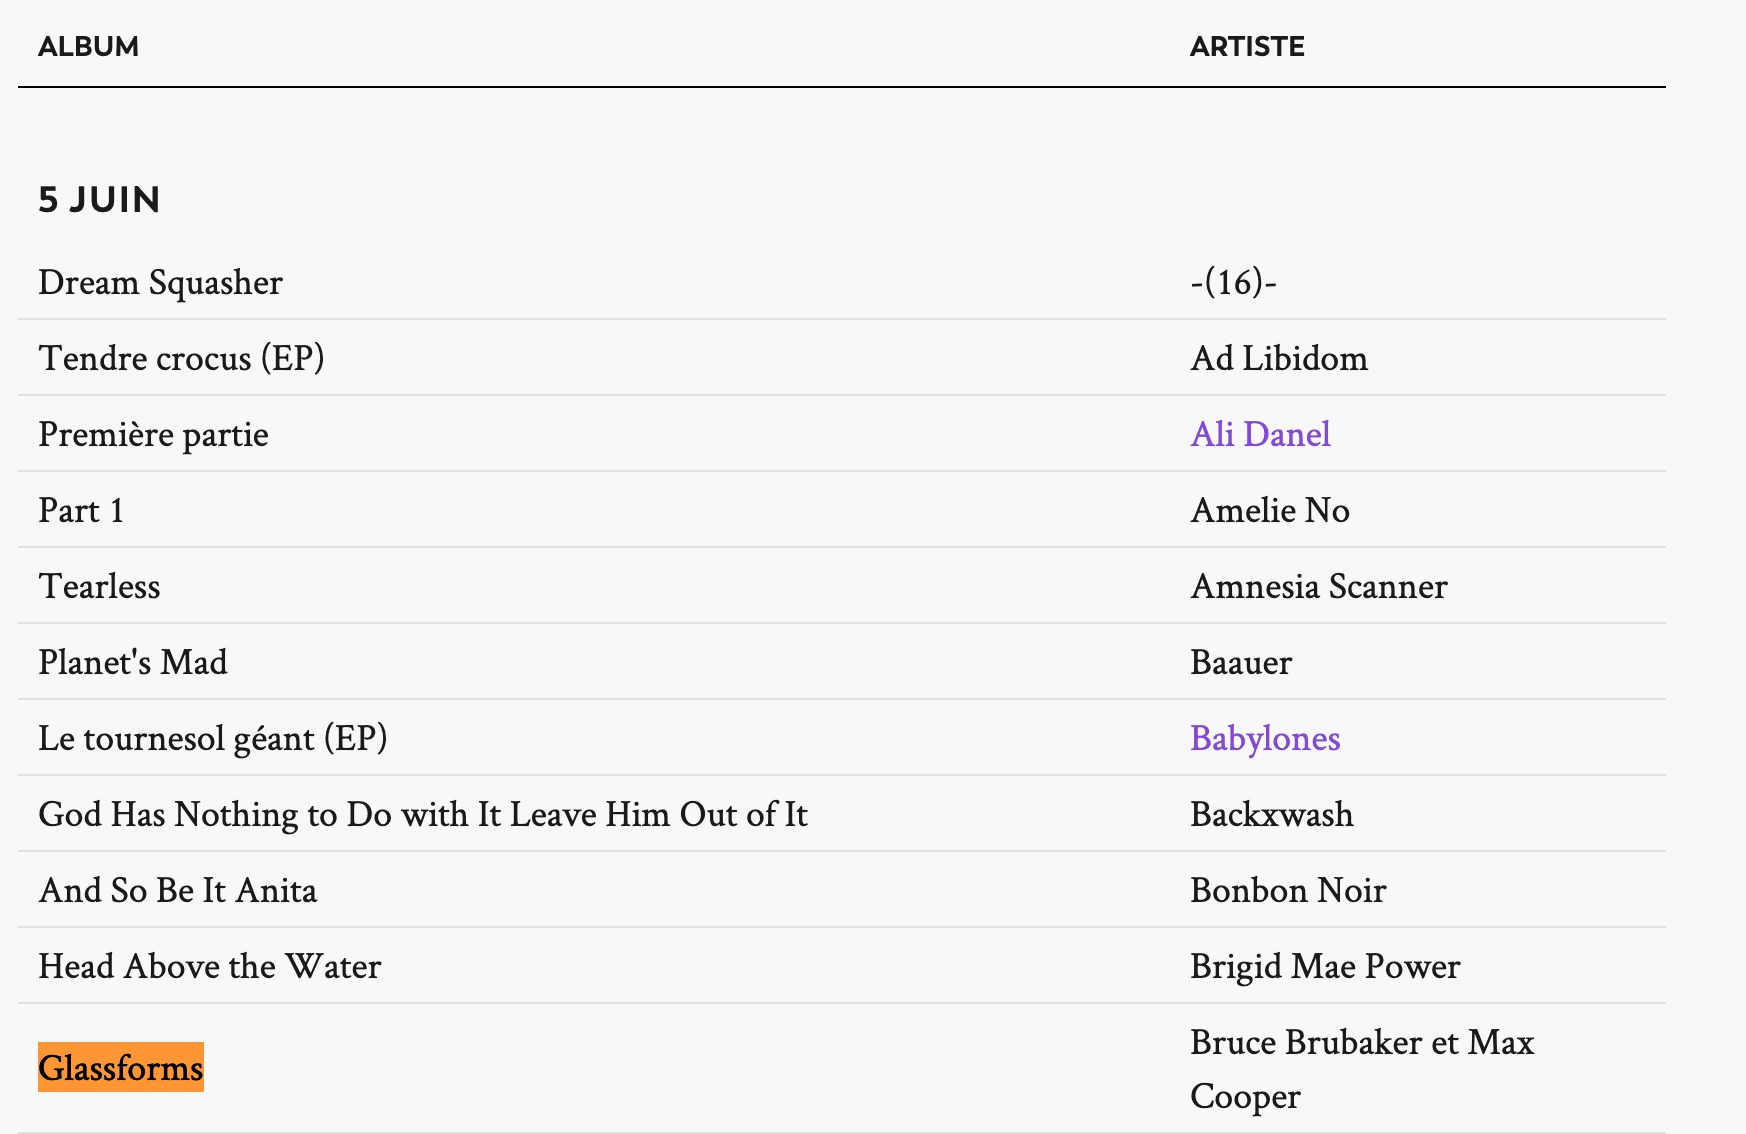The image size is (1746, 1134).
Task: Click Le tournesol géant (EP) title
Action: (212, 738)
